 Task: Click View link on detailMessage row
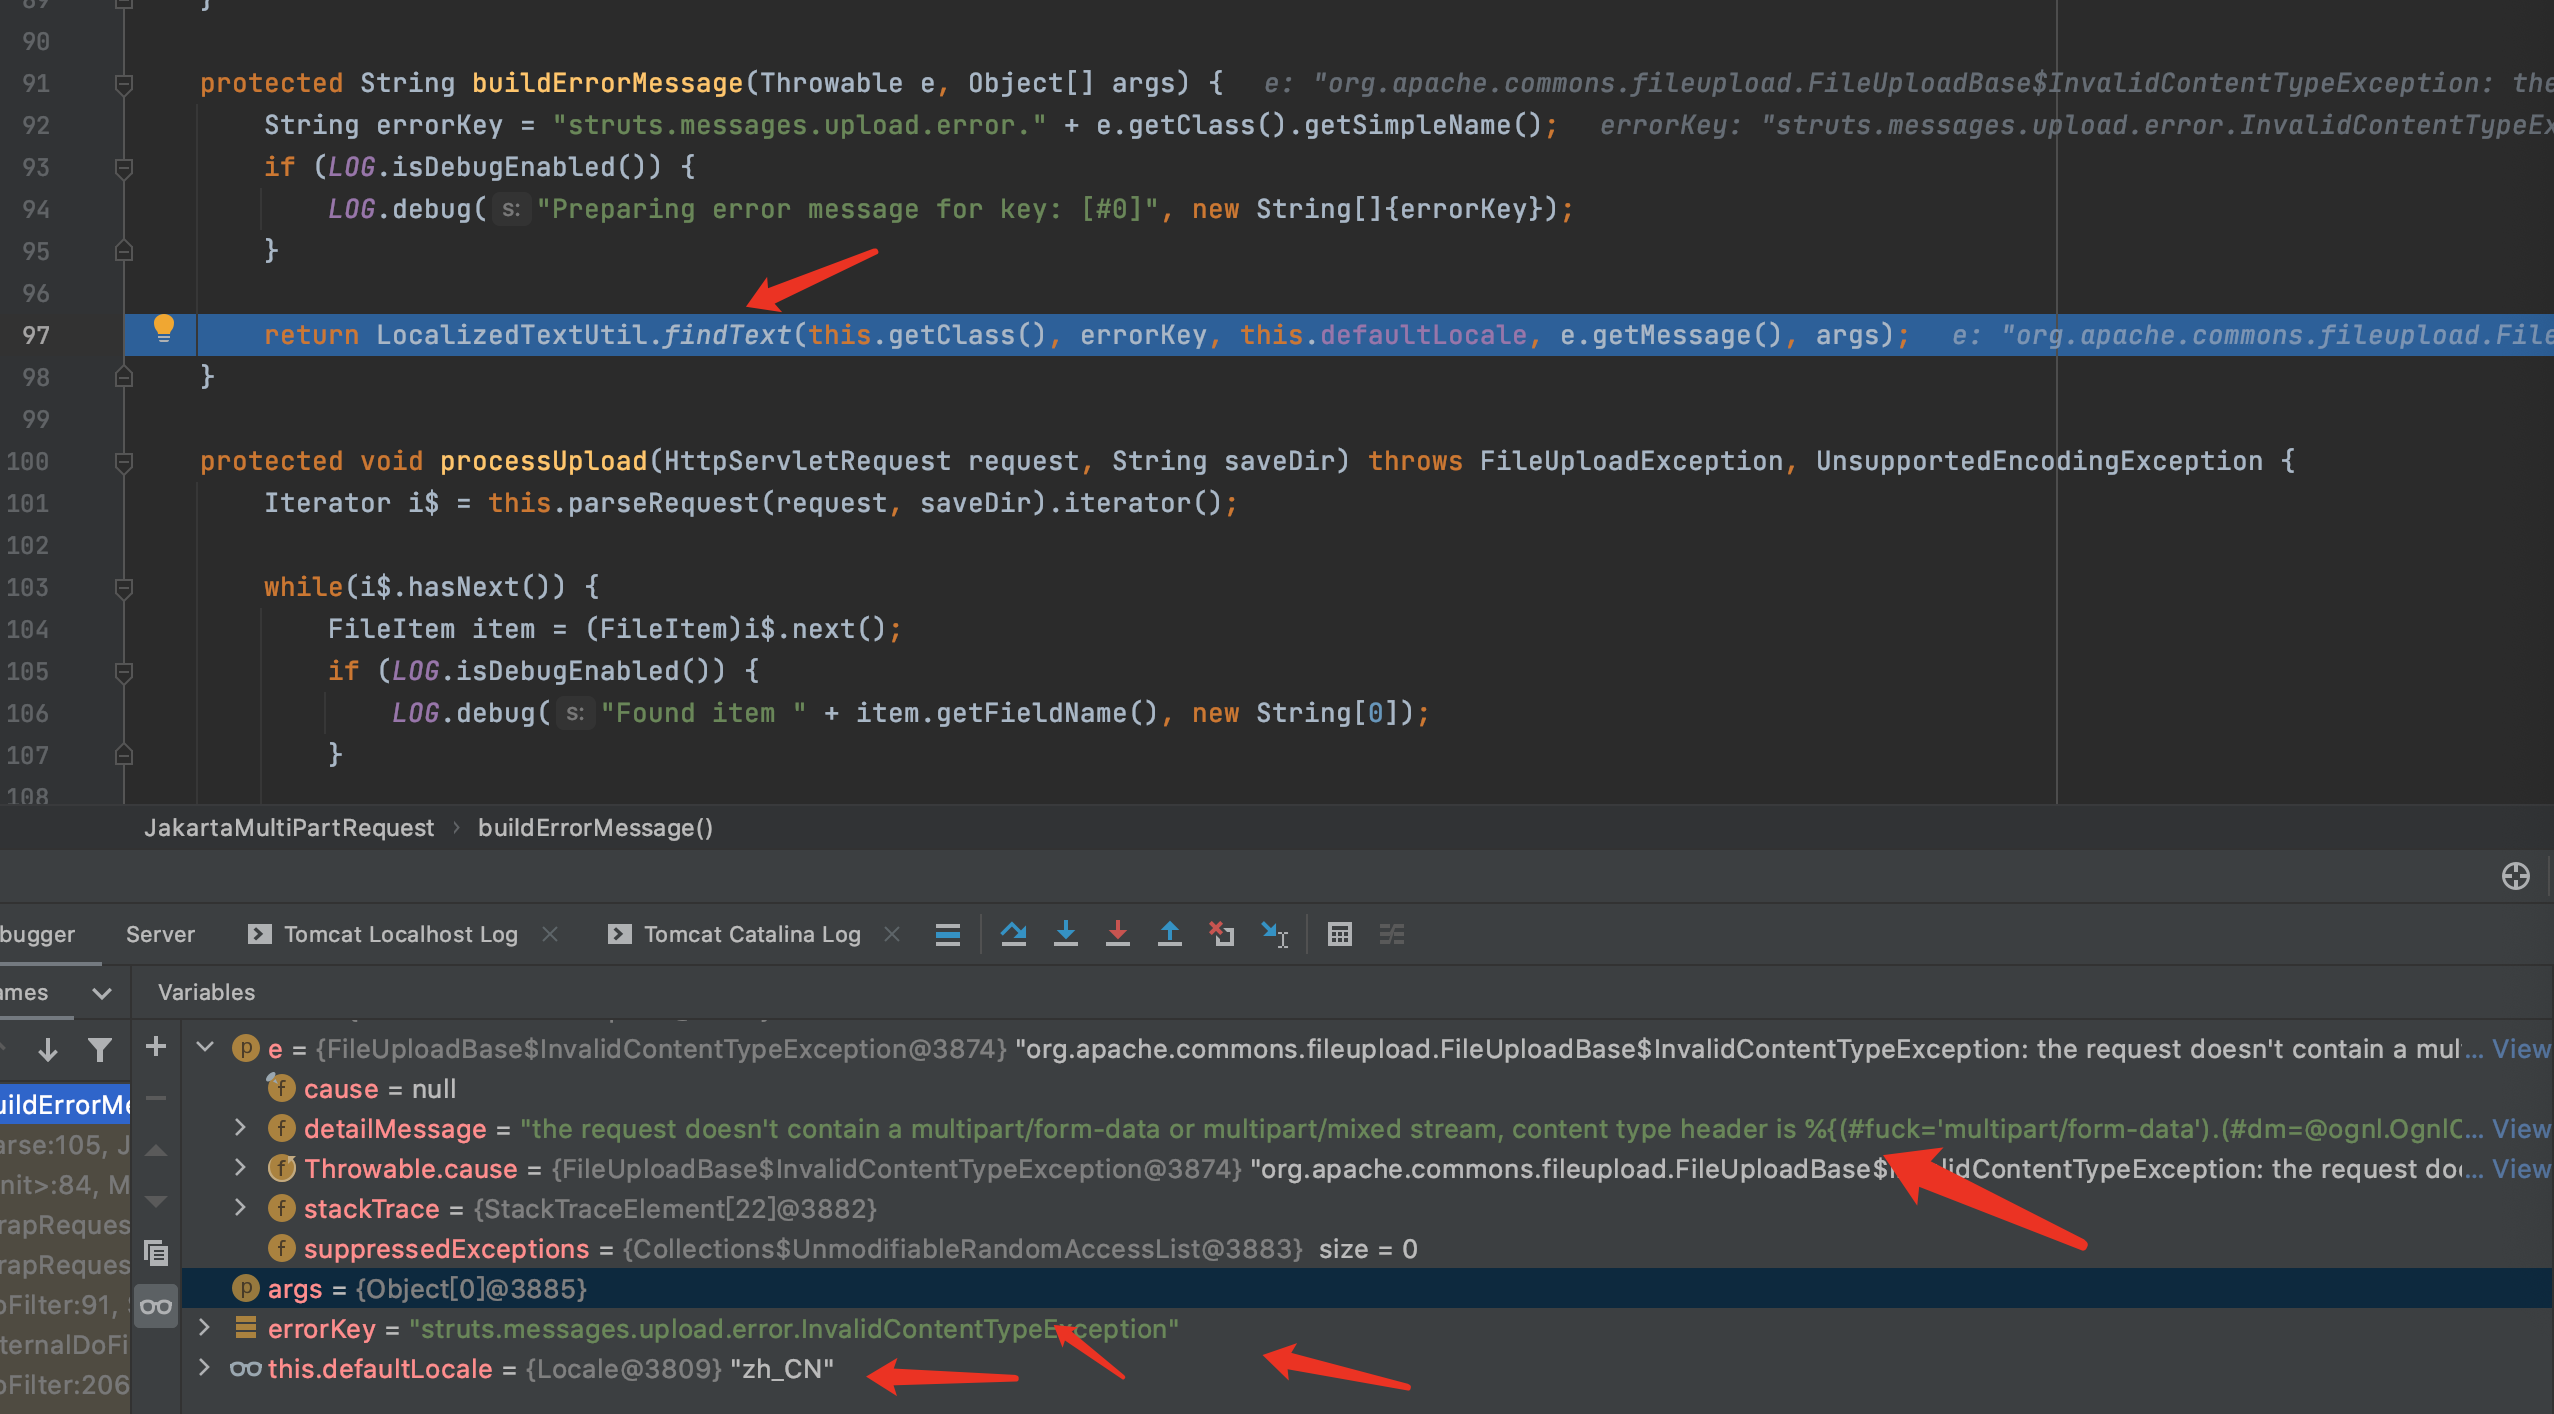click(x=2521, y=1128)
